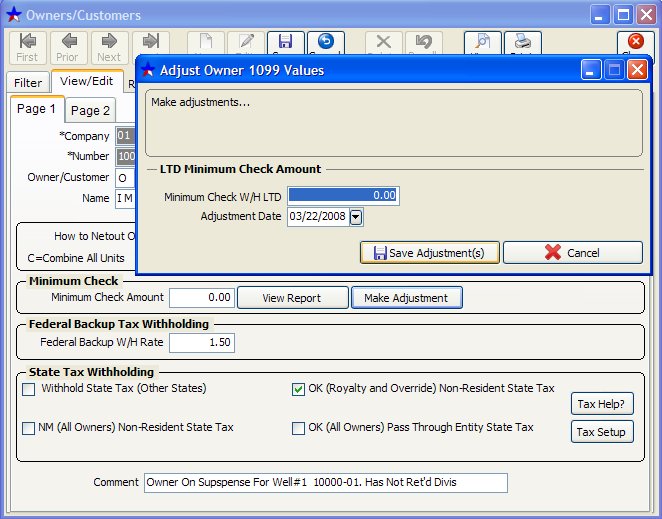Screen dimensions: 662x519
Task: Click the Print toolbar icon
Action: pos(523,43)
